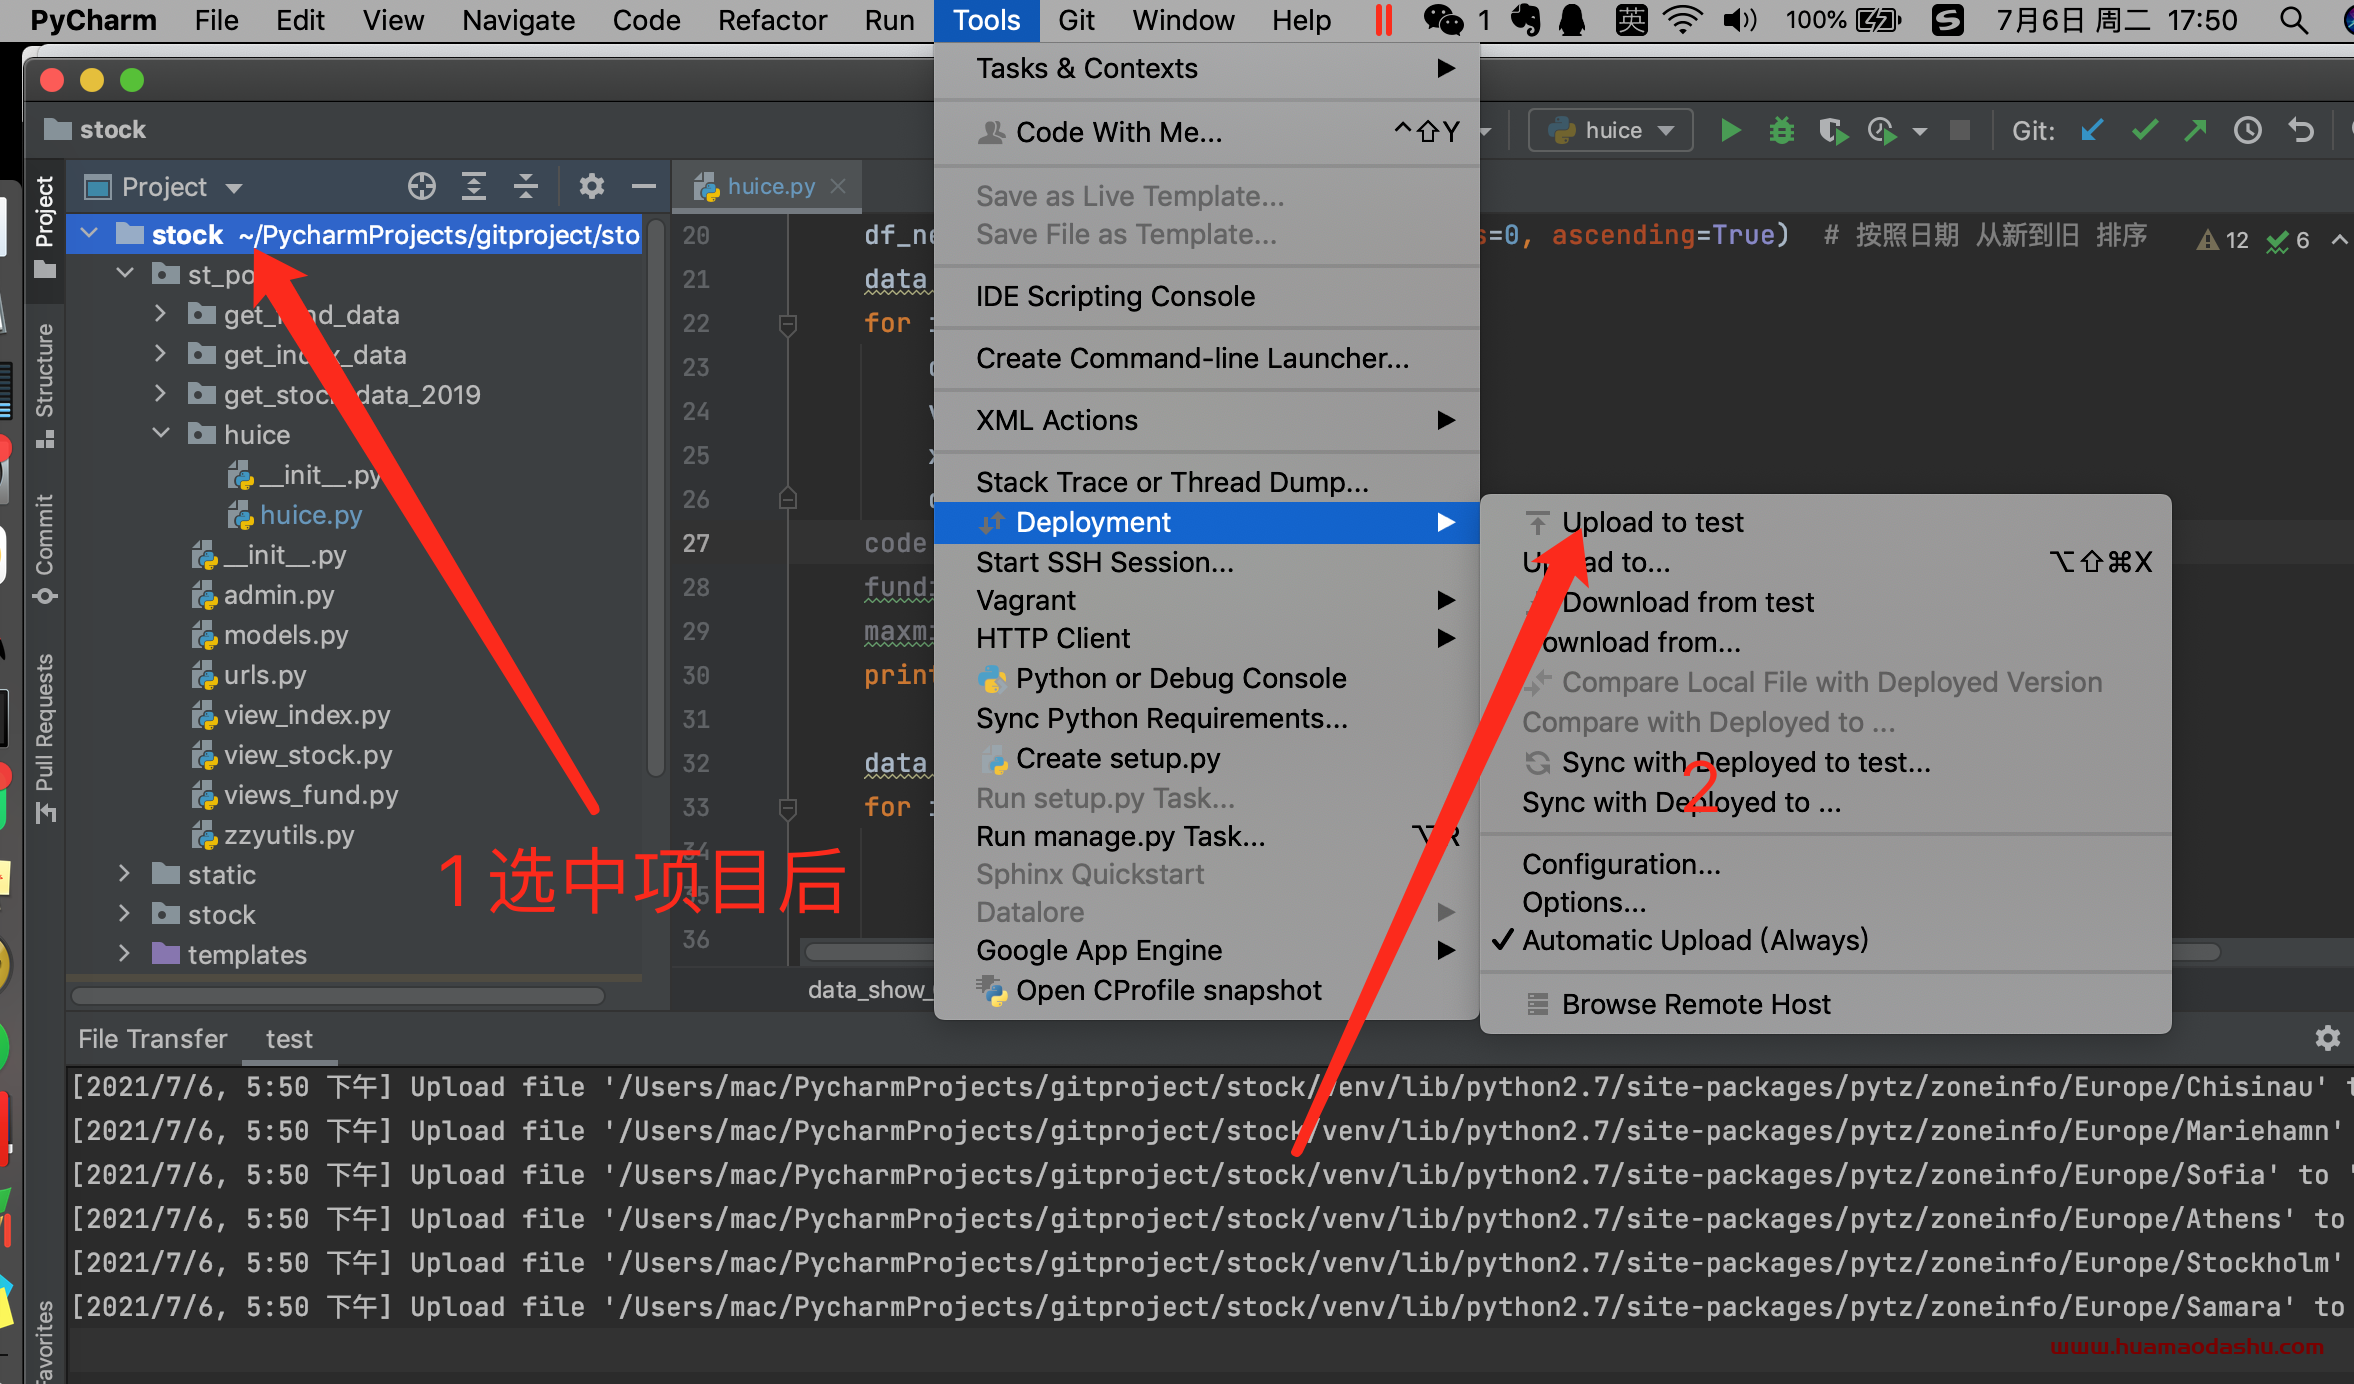
Task: Expand the templates folder
Action: pyautogui.click(x=125, y=954)
